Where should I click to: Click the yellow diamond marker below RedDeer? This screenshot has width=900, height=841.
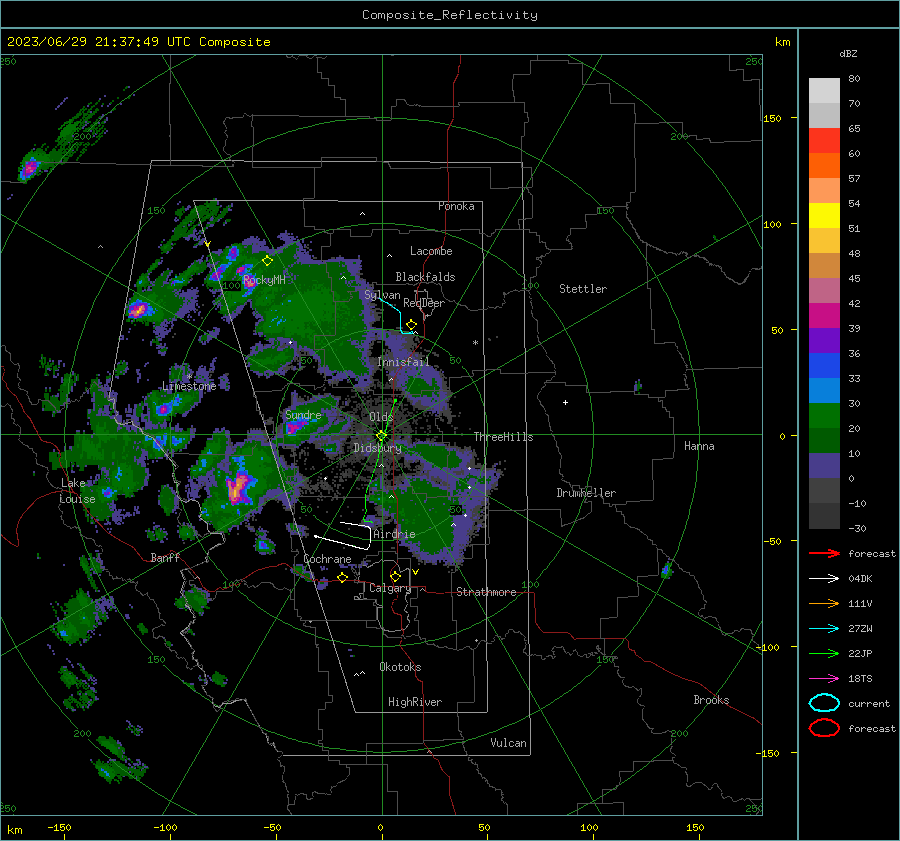411,325
